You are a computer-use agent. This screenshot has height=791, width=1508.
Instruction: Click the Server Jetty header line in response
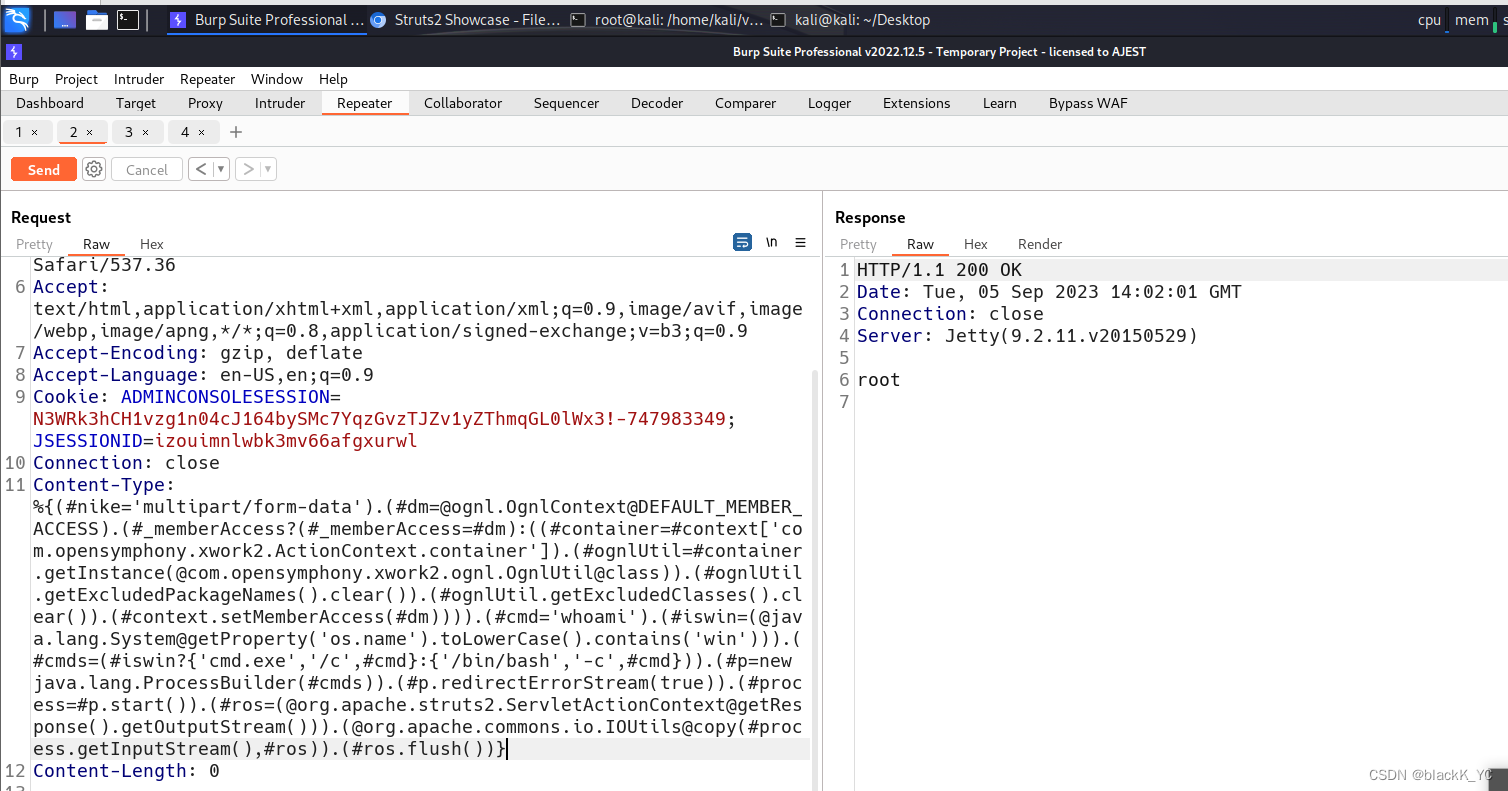tap(1027, 336)
